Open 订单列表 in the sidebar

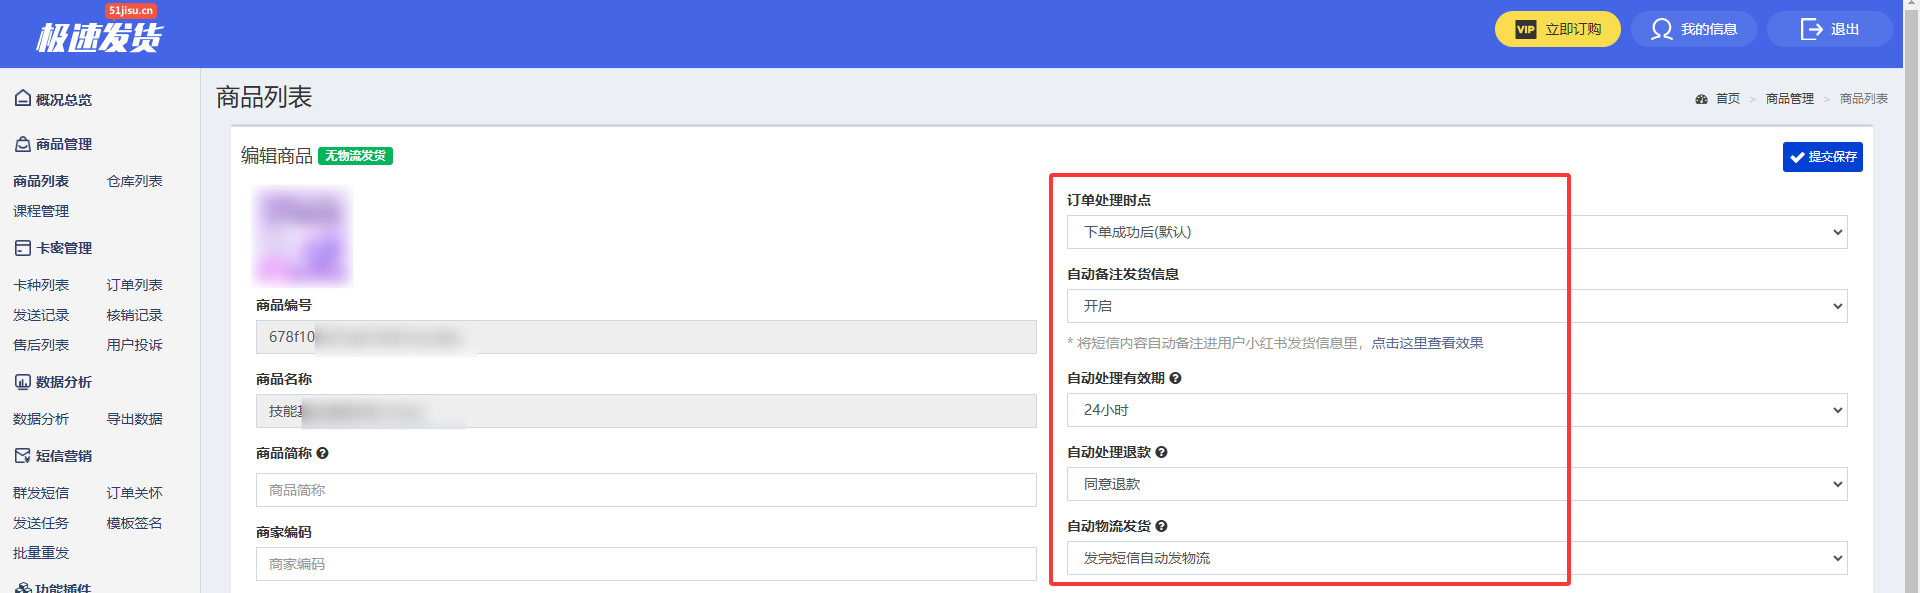(134, 285)
